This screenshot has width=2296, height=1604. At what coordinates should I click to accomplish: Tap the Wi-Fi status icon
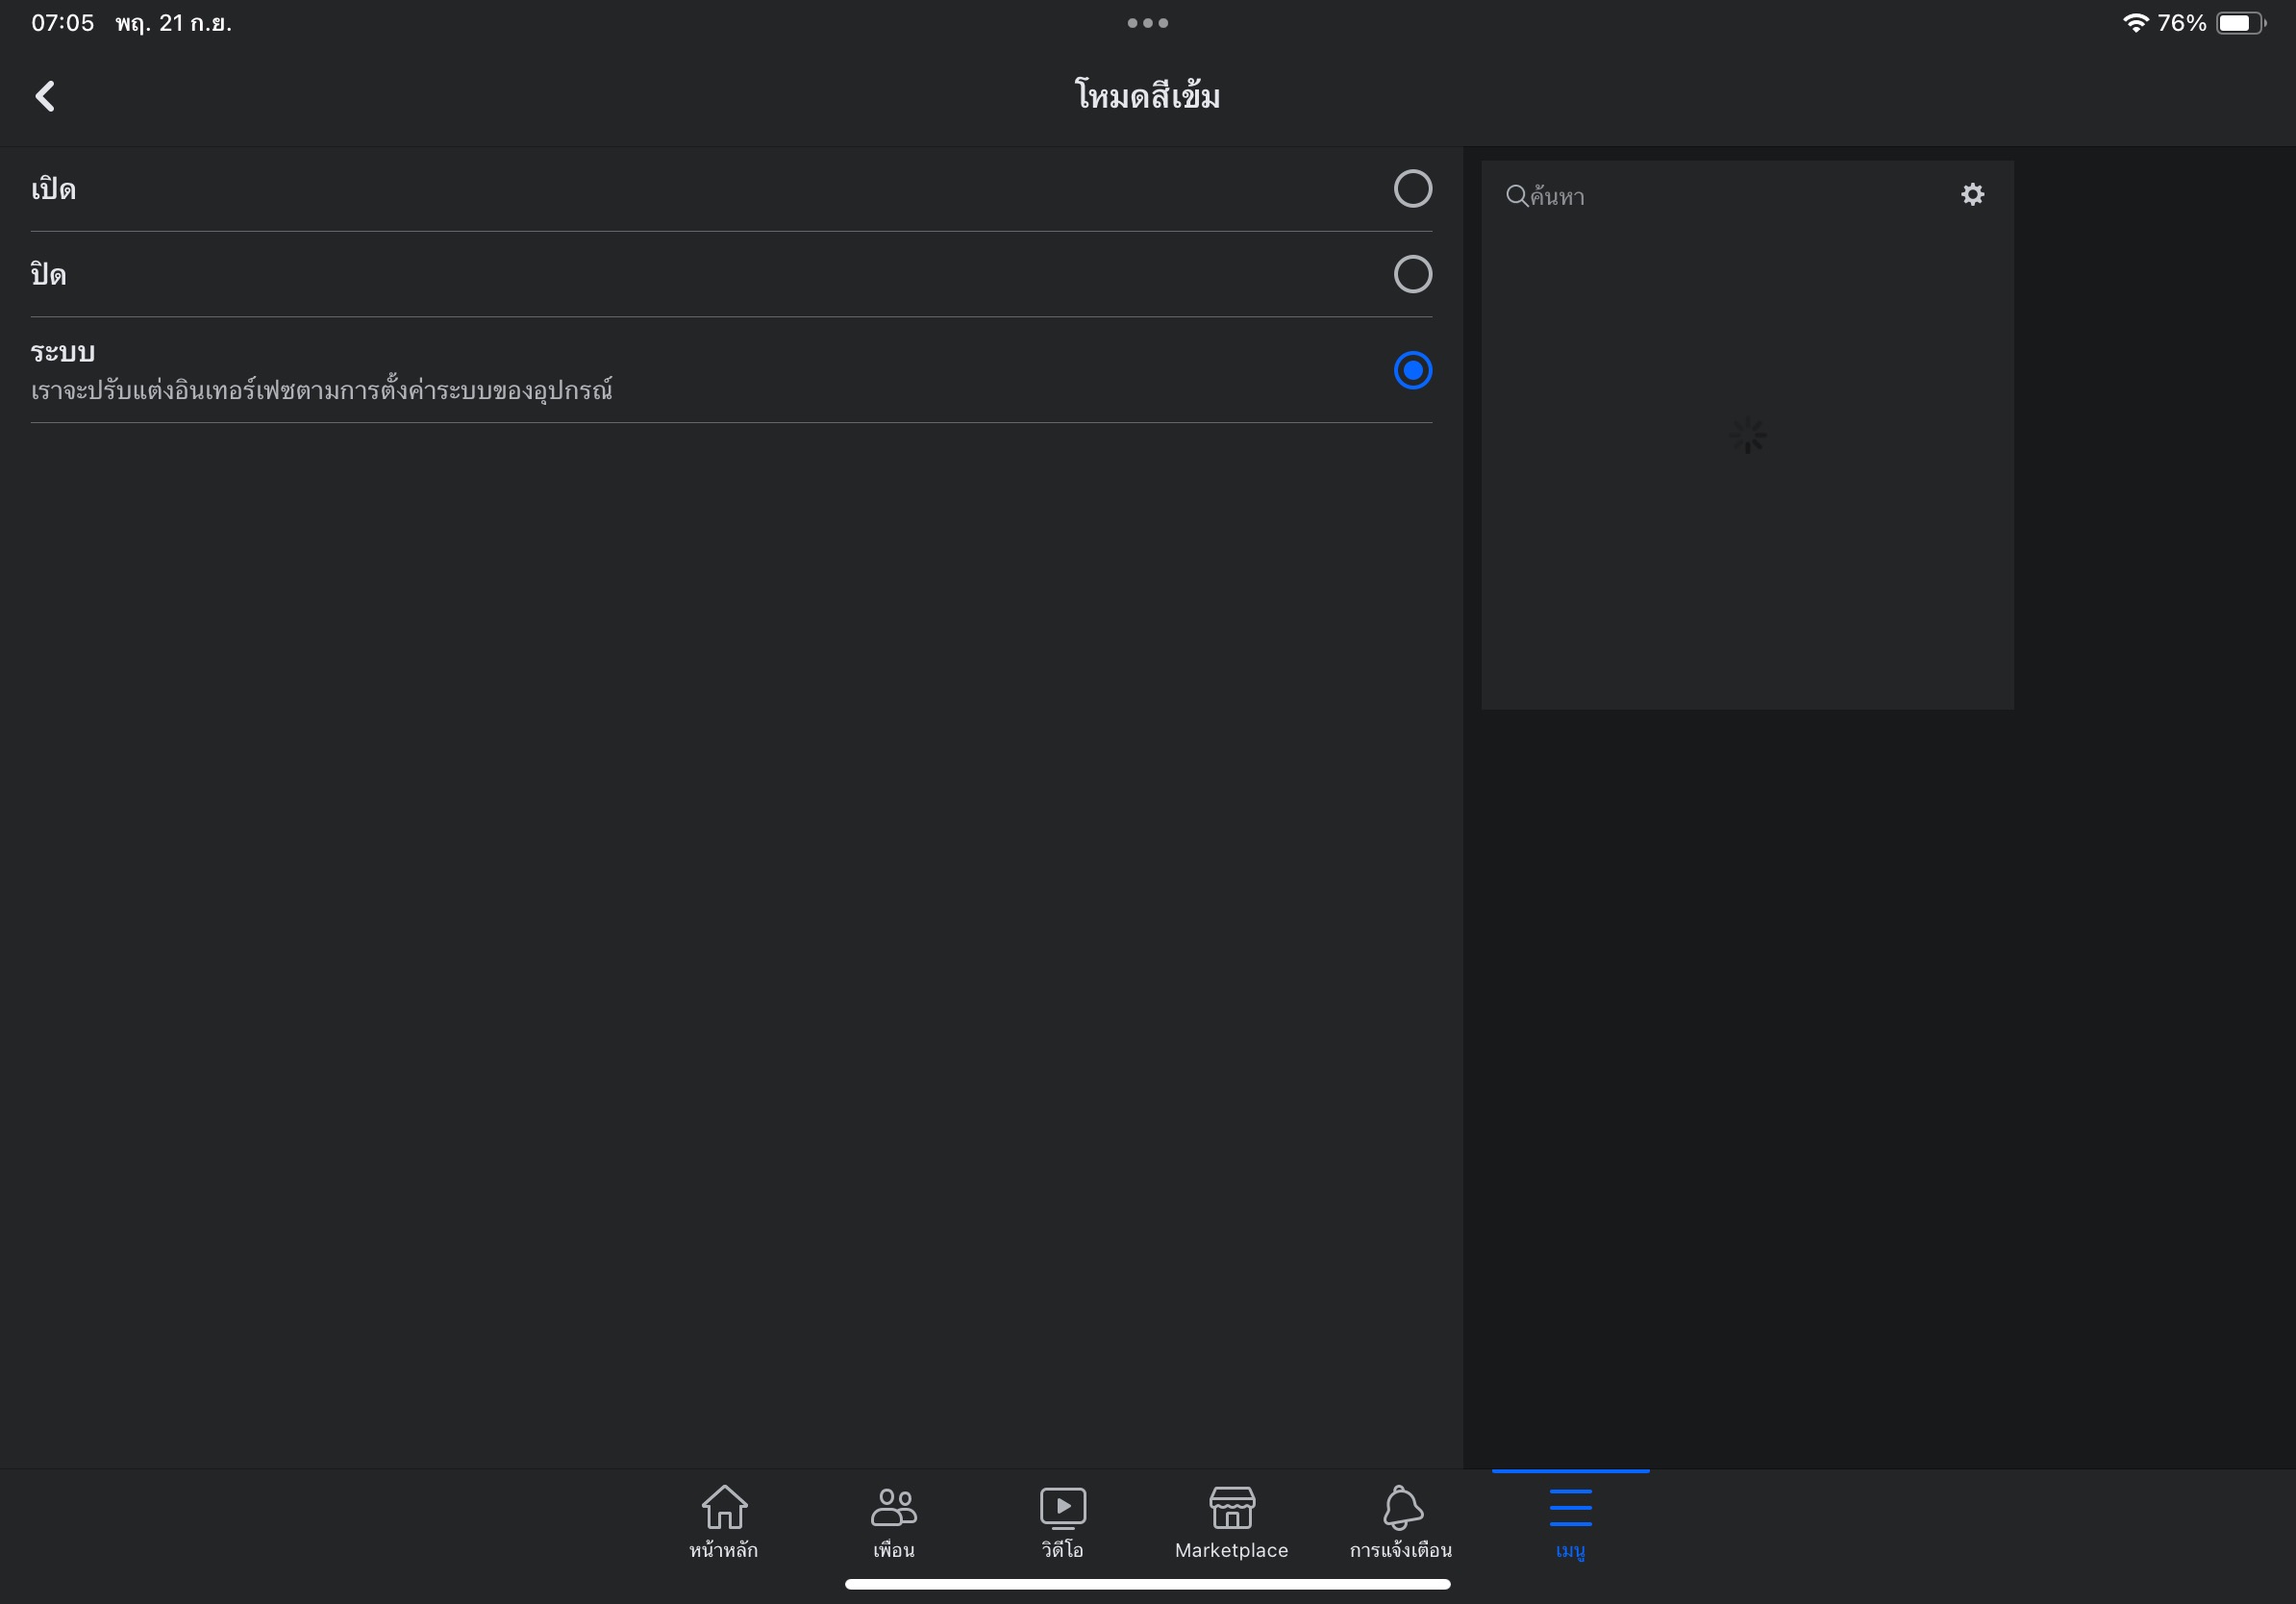pos(2134,23)
